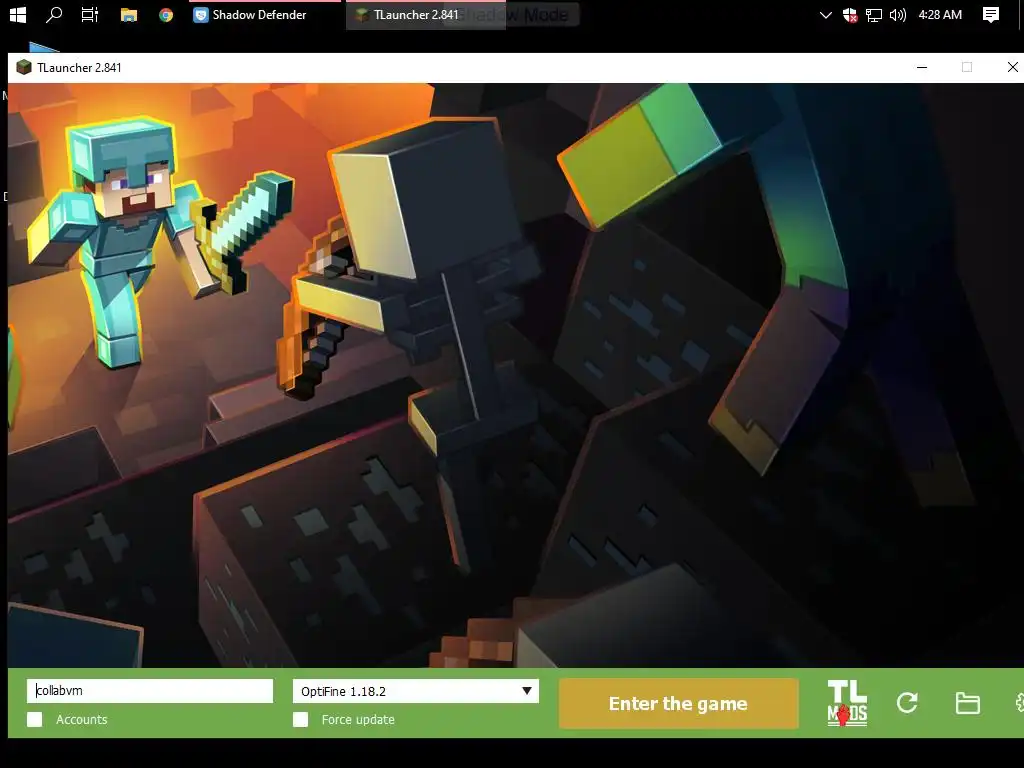Open the TL Mods icon
This screenshot has height=768, width=1024.
847,703
